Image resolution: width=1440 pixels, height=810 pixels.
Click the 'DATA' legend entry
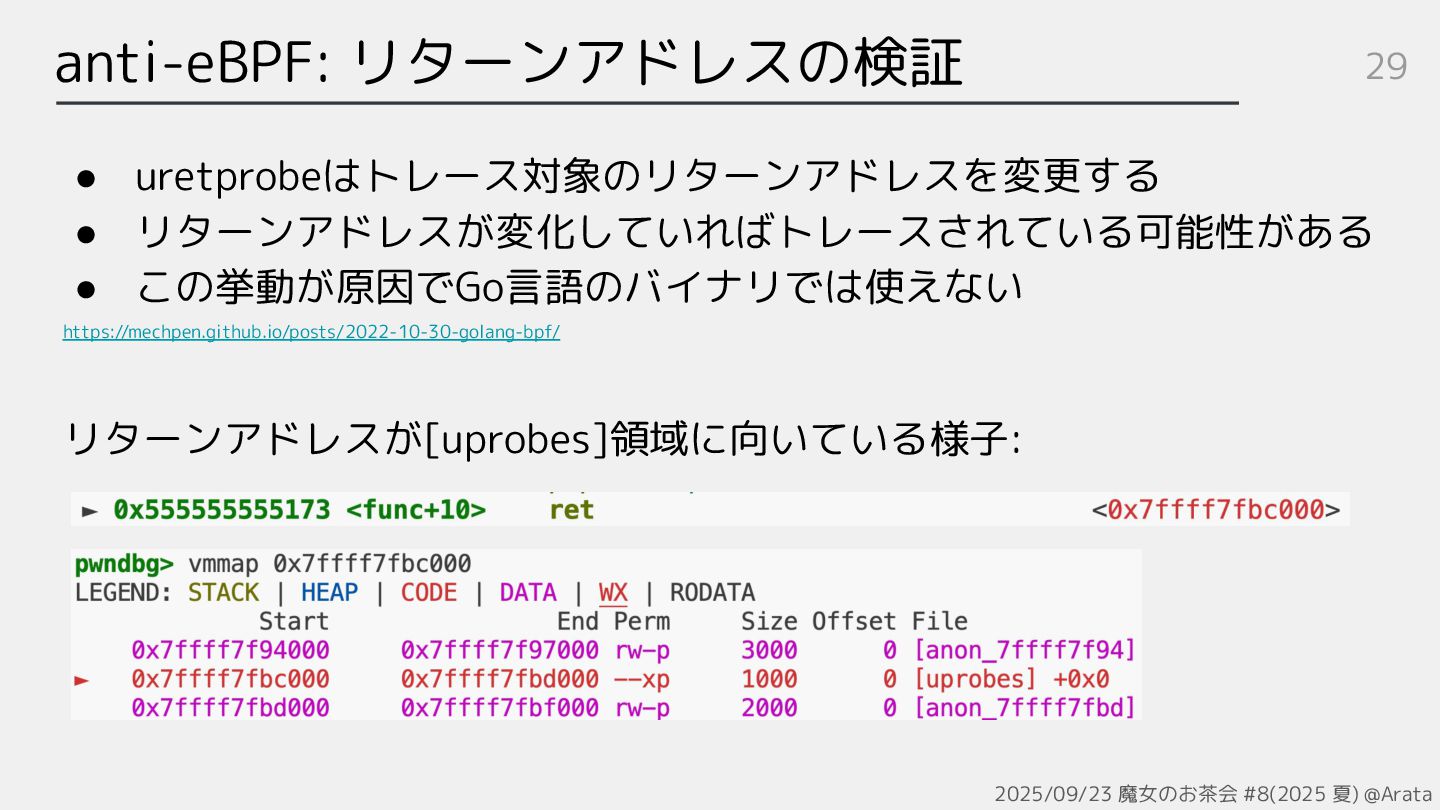click(x=528, y=592)
